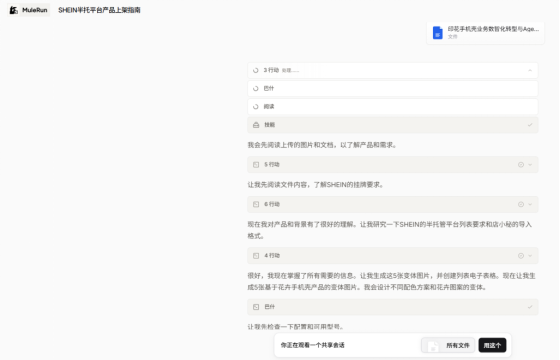The height and width of the screenshot is (360, 560).
Task: Click the skill icon in the 技能 row
Action: pos(256,125)
